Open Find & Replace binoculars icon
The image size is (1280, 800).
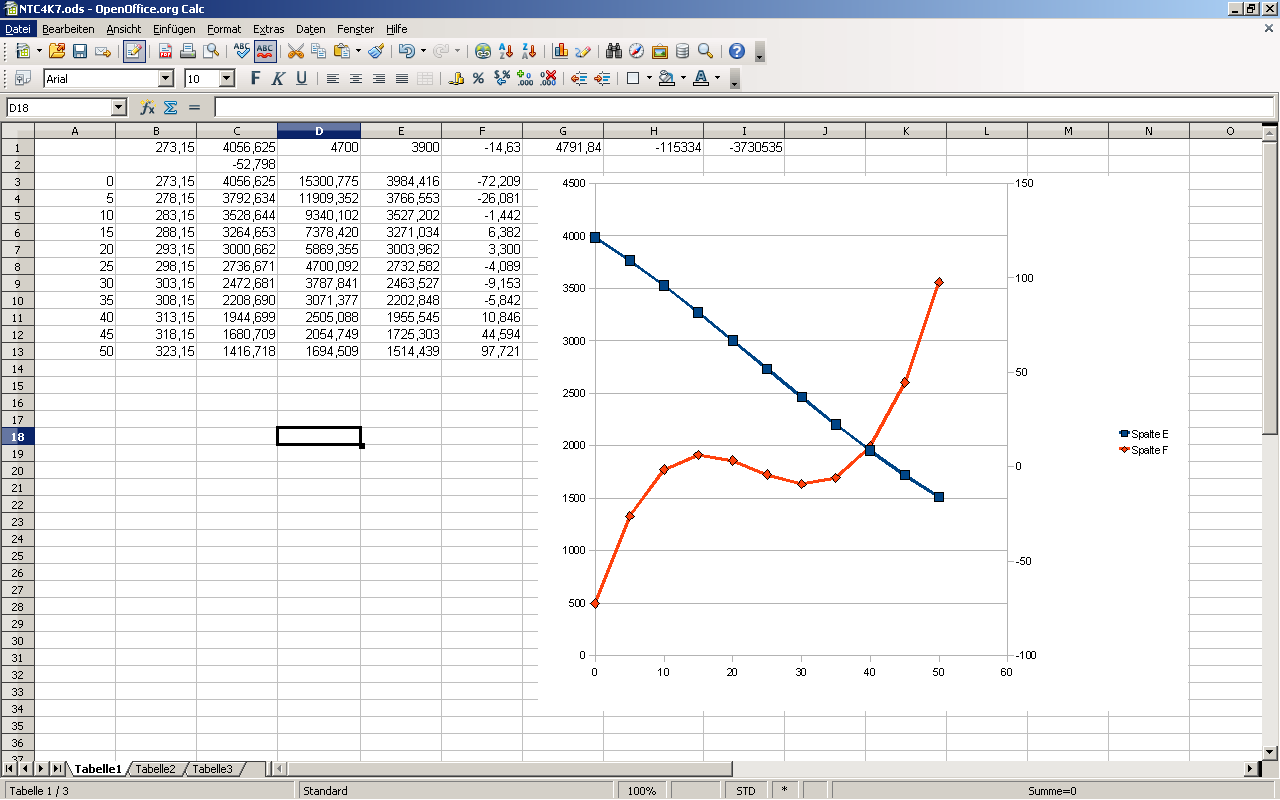(x=614, y=51)
